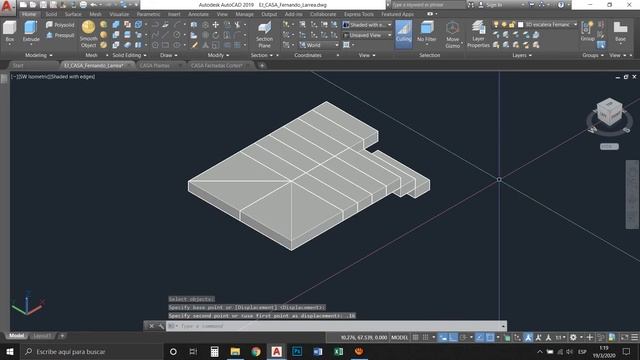
Task: Open the workspace switching gear icon
Action: click(x=573, y=338)
